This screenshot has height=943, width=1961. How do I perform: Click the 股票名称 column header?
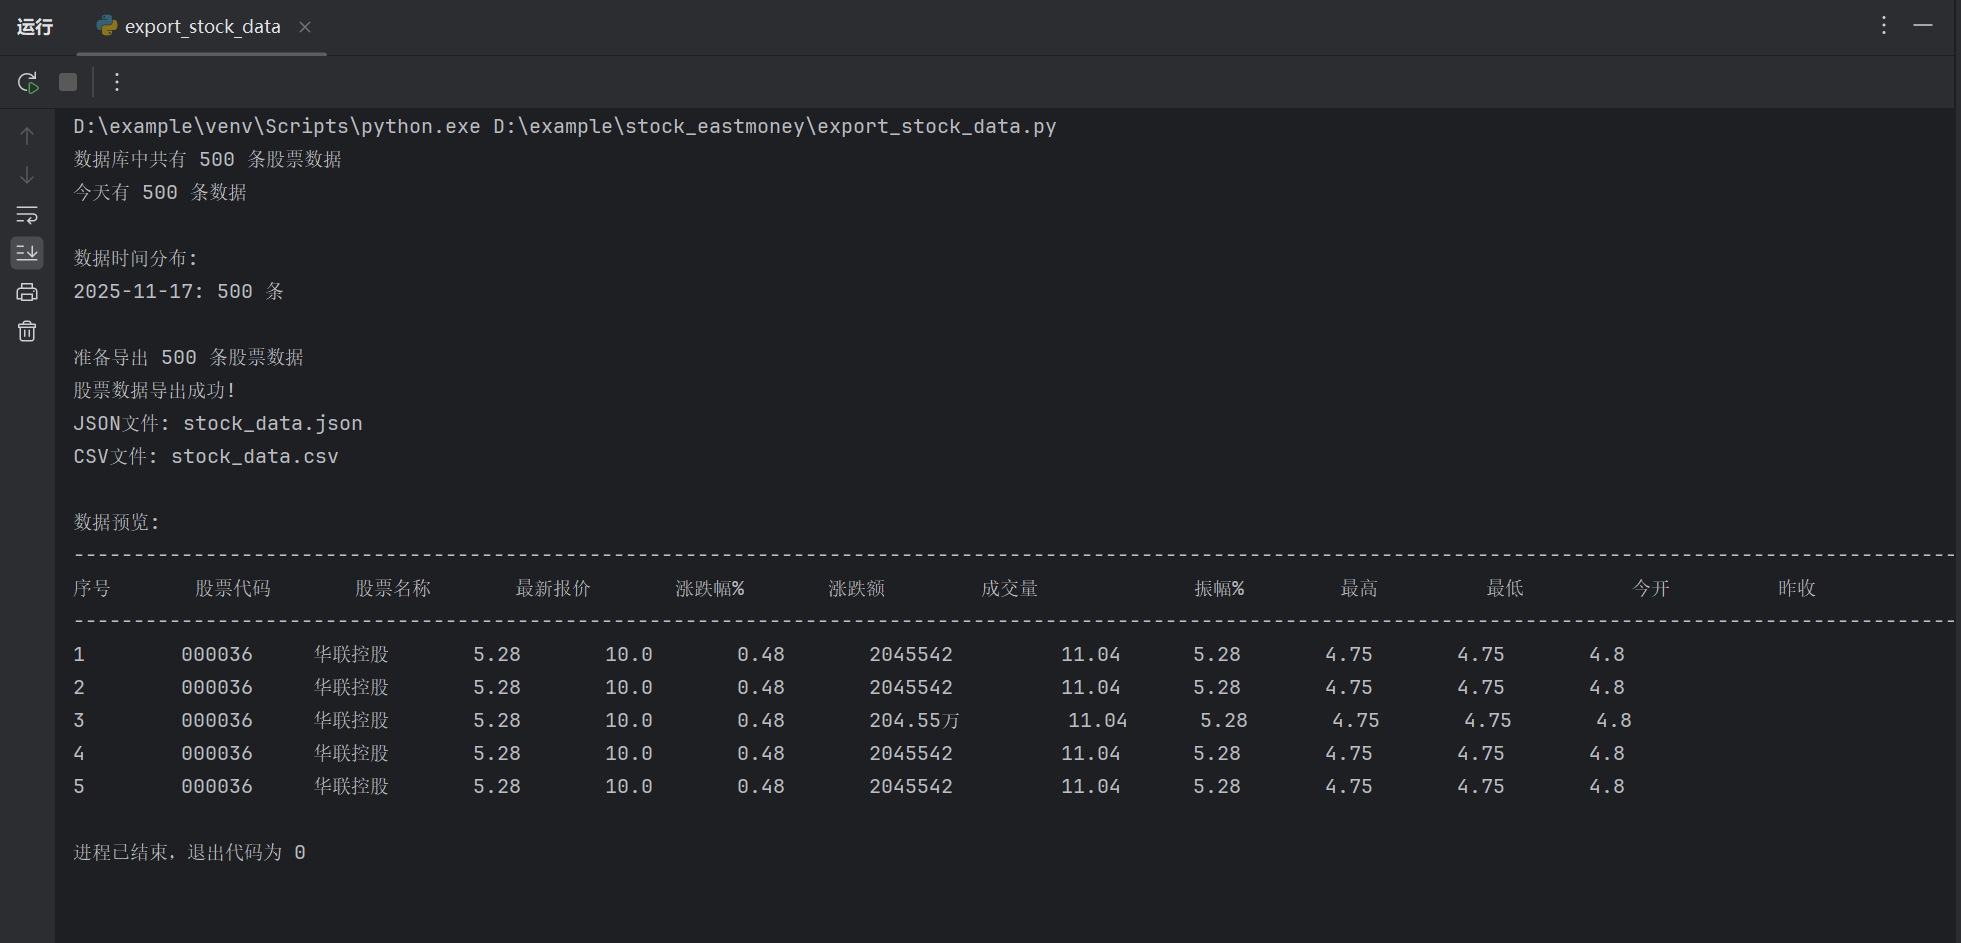coord(393,588)
